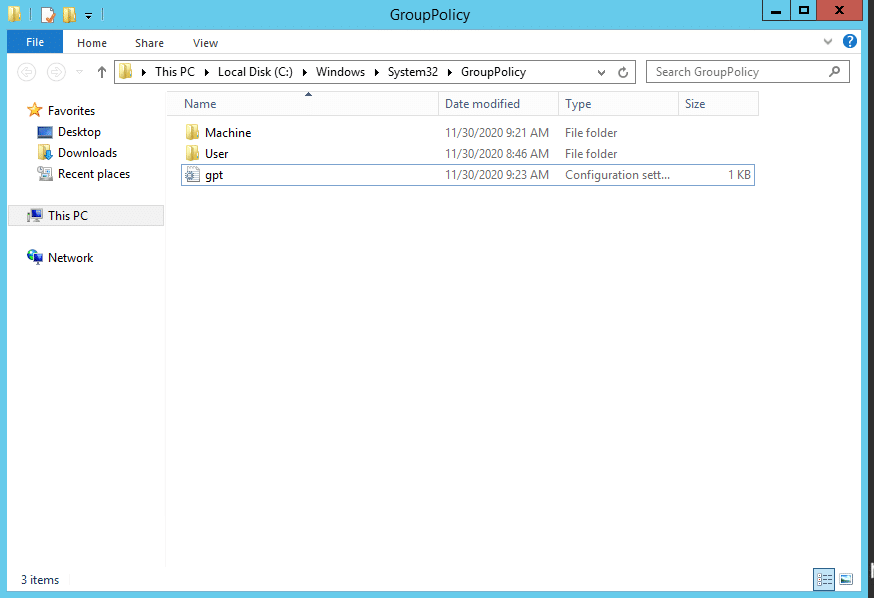
Task: Open the quick access toolbar customize arrow
Action: tap(88, 16)
